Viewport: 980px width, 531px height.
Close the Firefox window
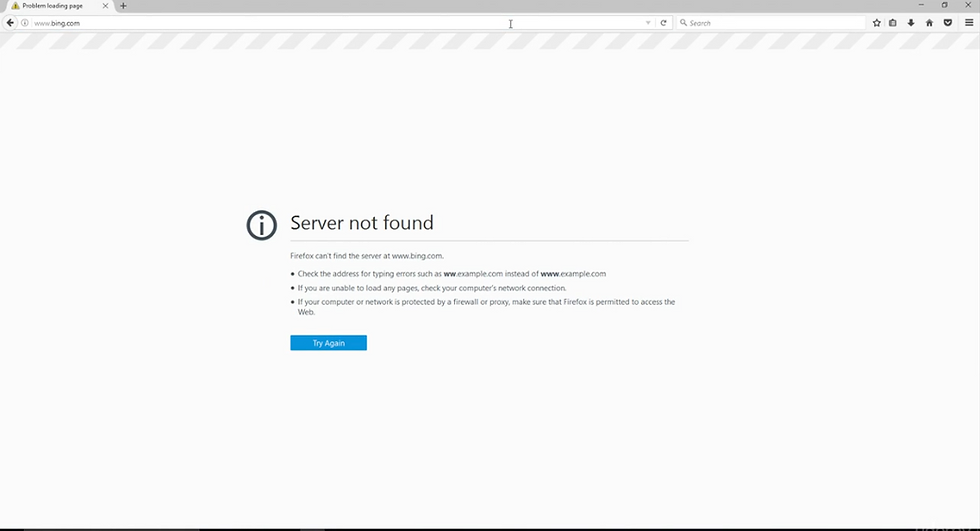coord(968,5)
